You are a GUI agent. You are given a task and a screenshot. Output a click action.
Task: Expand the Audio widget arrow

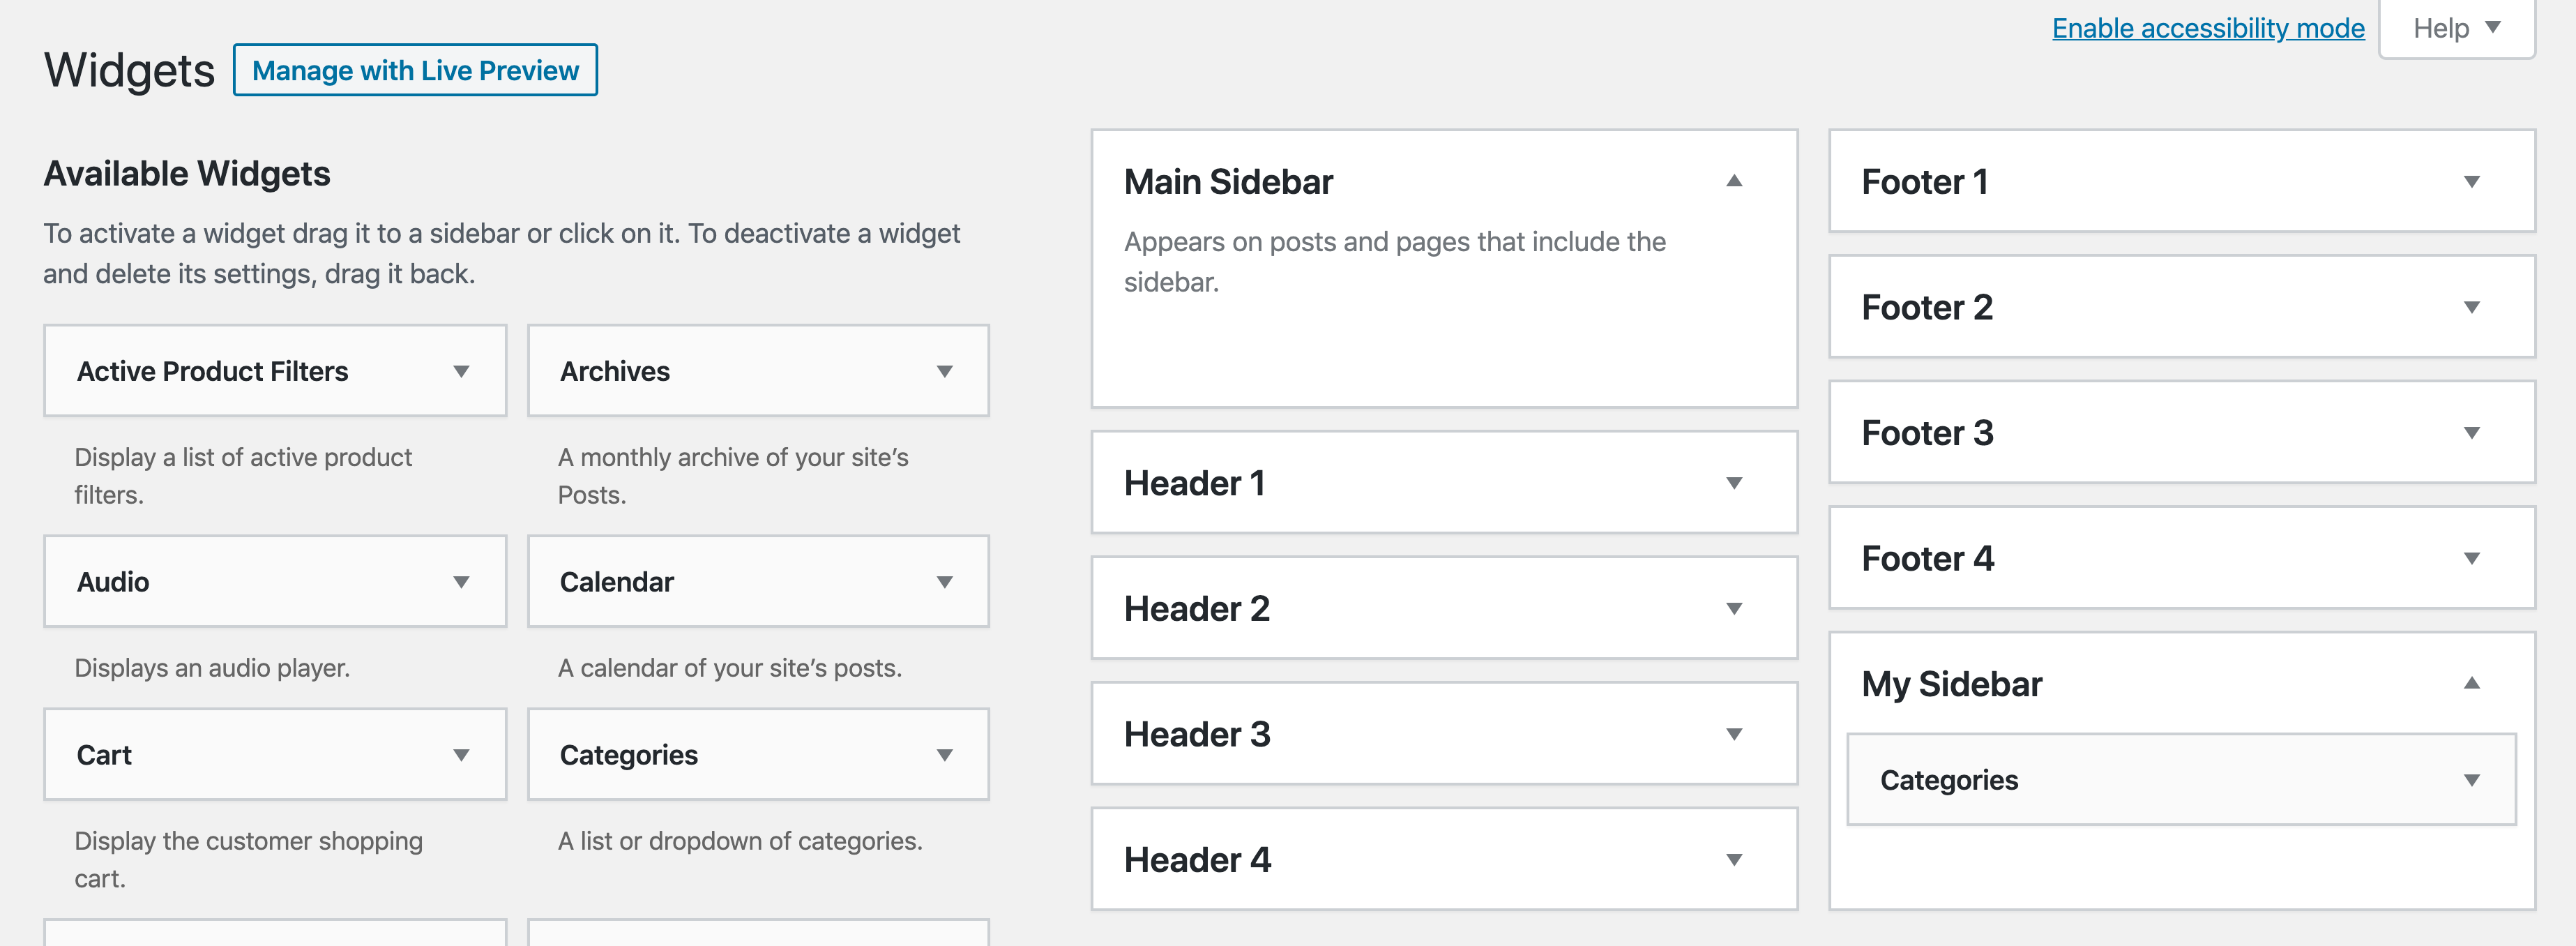pyautogui.click(x=461, y=582)
